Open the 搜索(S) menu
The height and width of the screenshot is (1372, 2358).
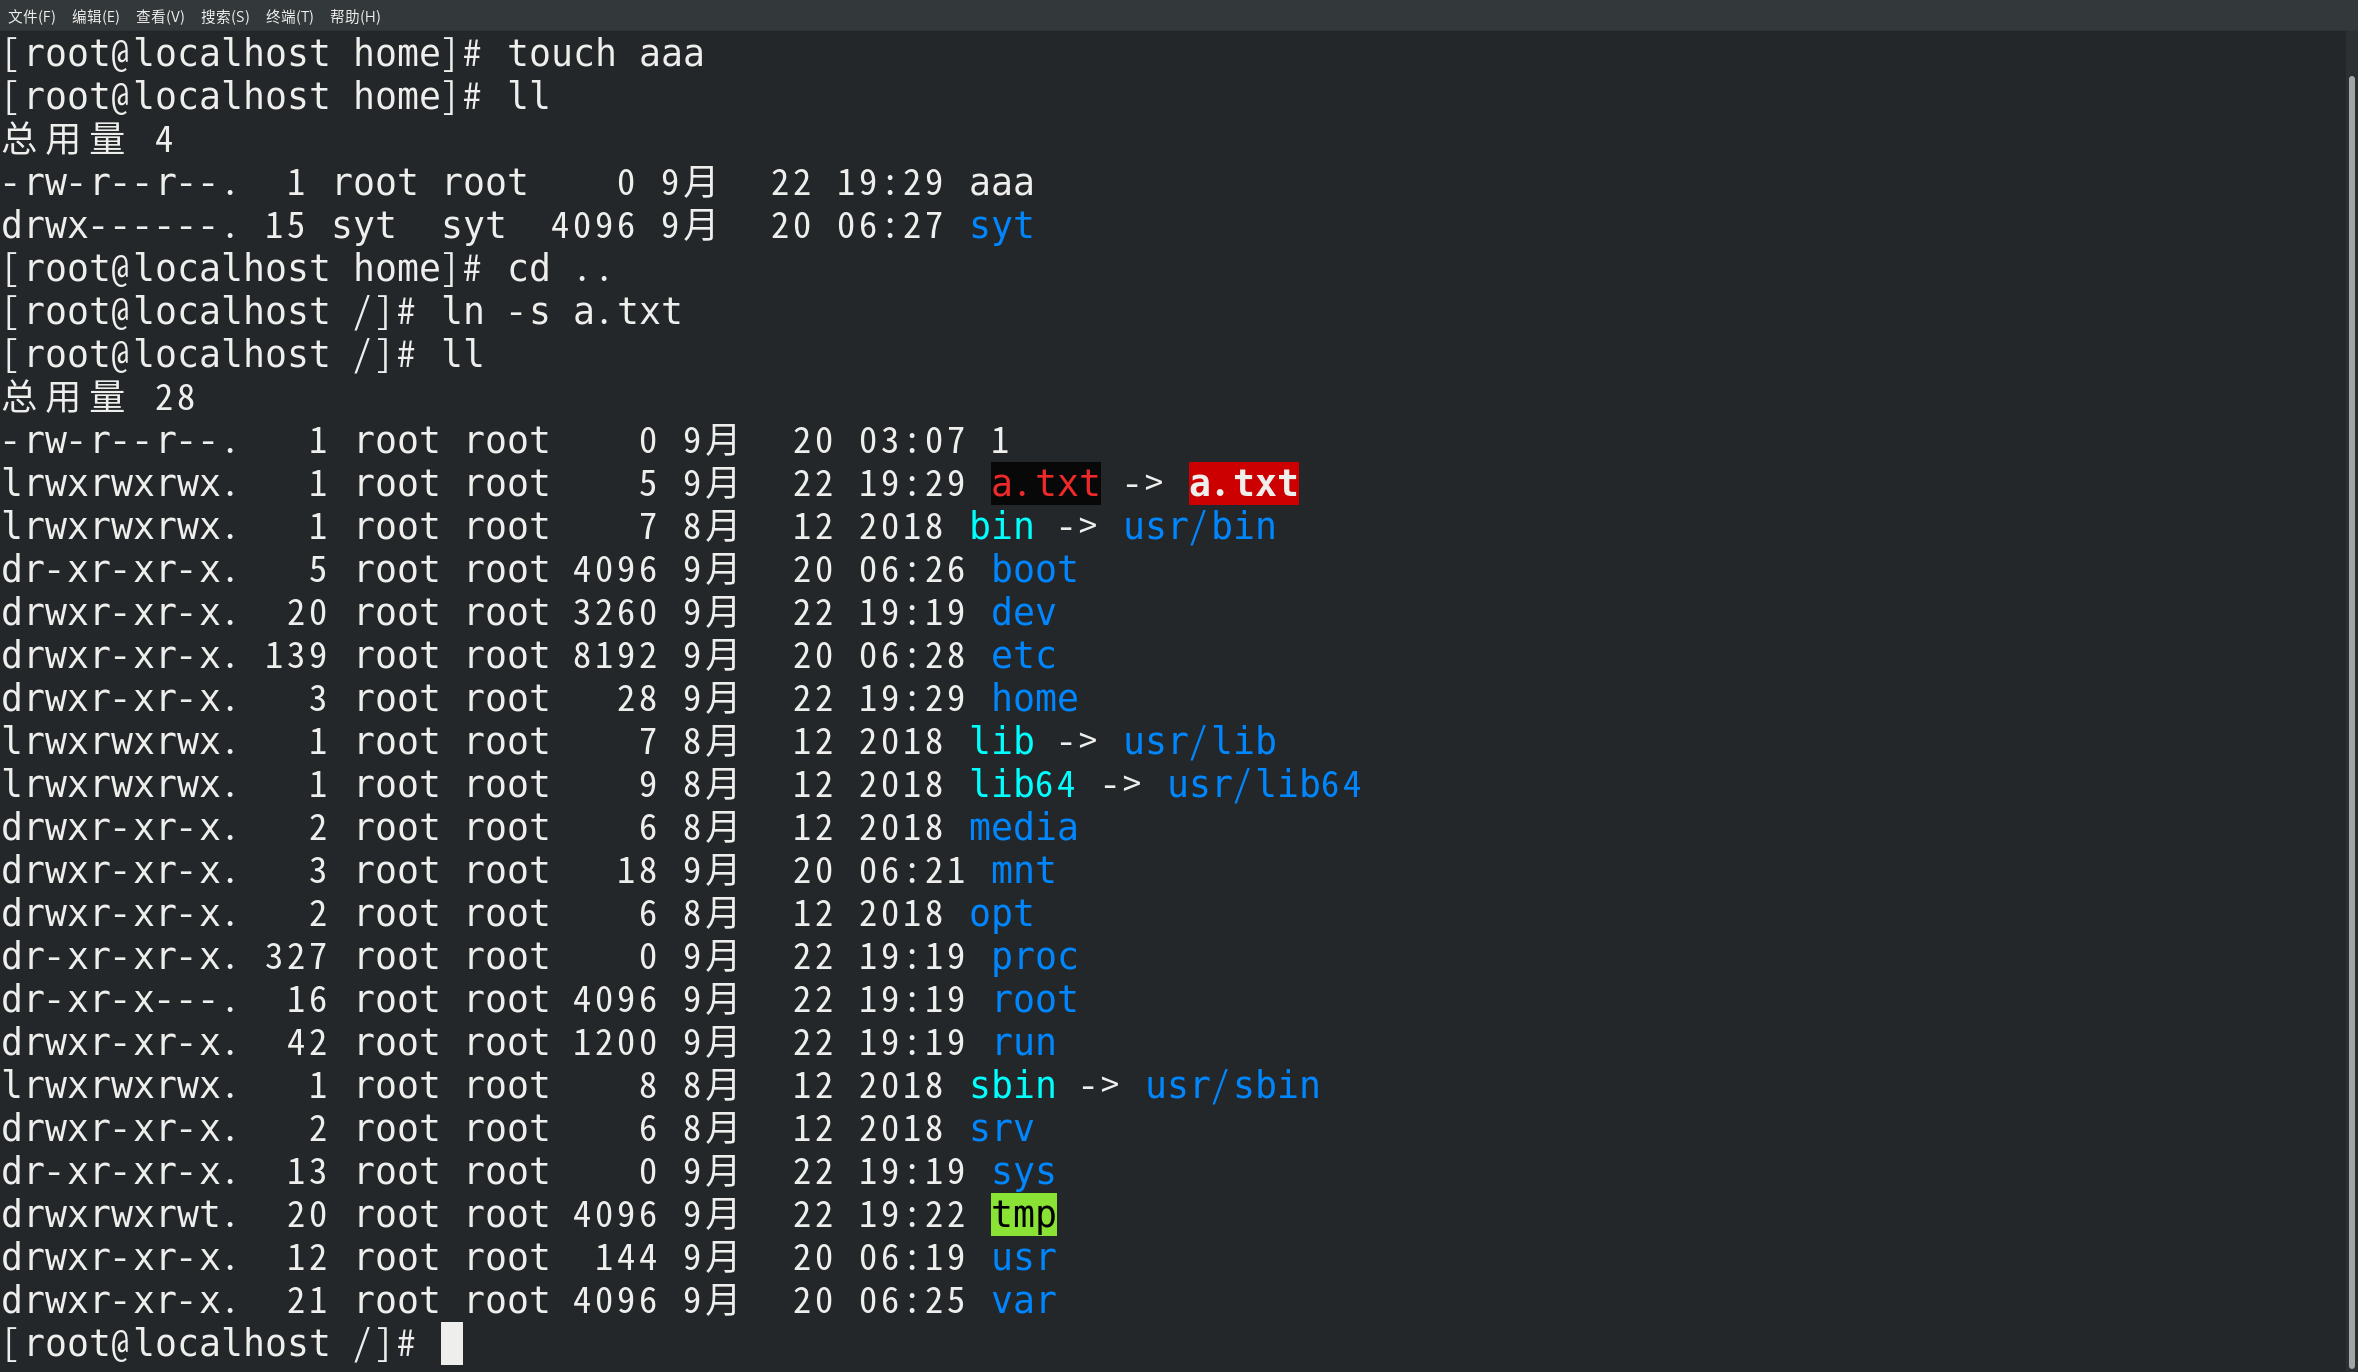click(225, 16)
